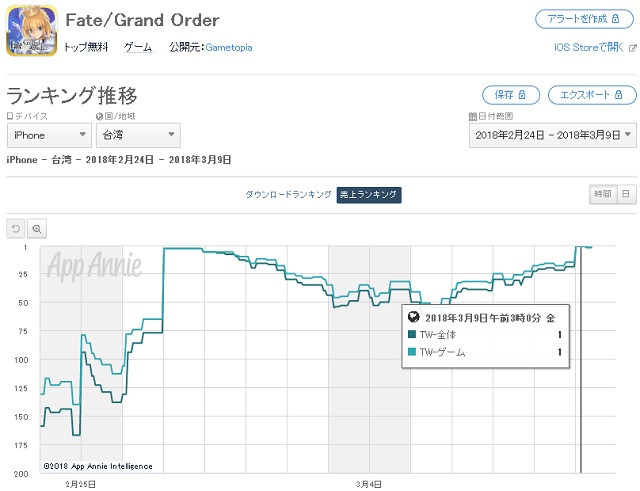Select 売上ランキング chart mode

(369, 195)
